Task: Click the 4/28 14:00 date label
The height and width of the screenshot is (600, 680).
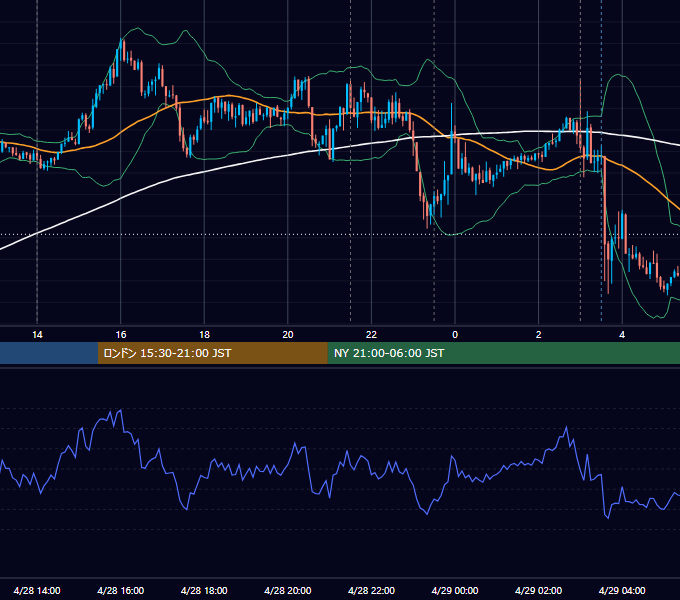Action: [x=37, y=590]
